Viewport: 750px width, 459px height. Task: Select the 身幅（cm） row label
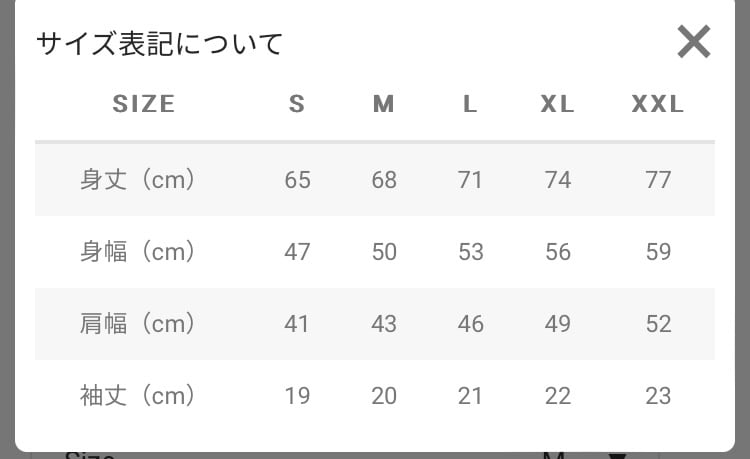[137, 252]
